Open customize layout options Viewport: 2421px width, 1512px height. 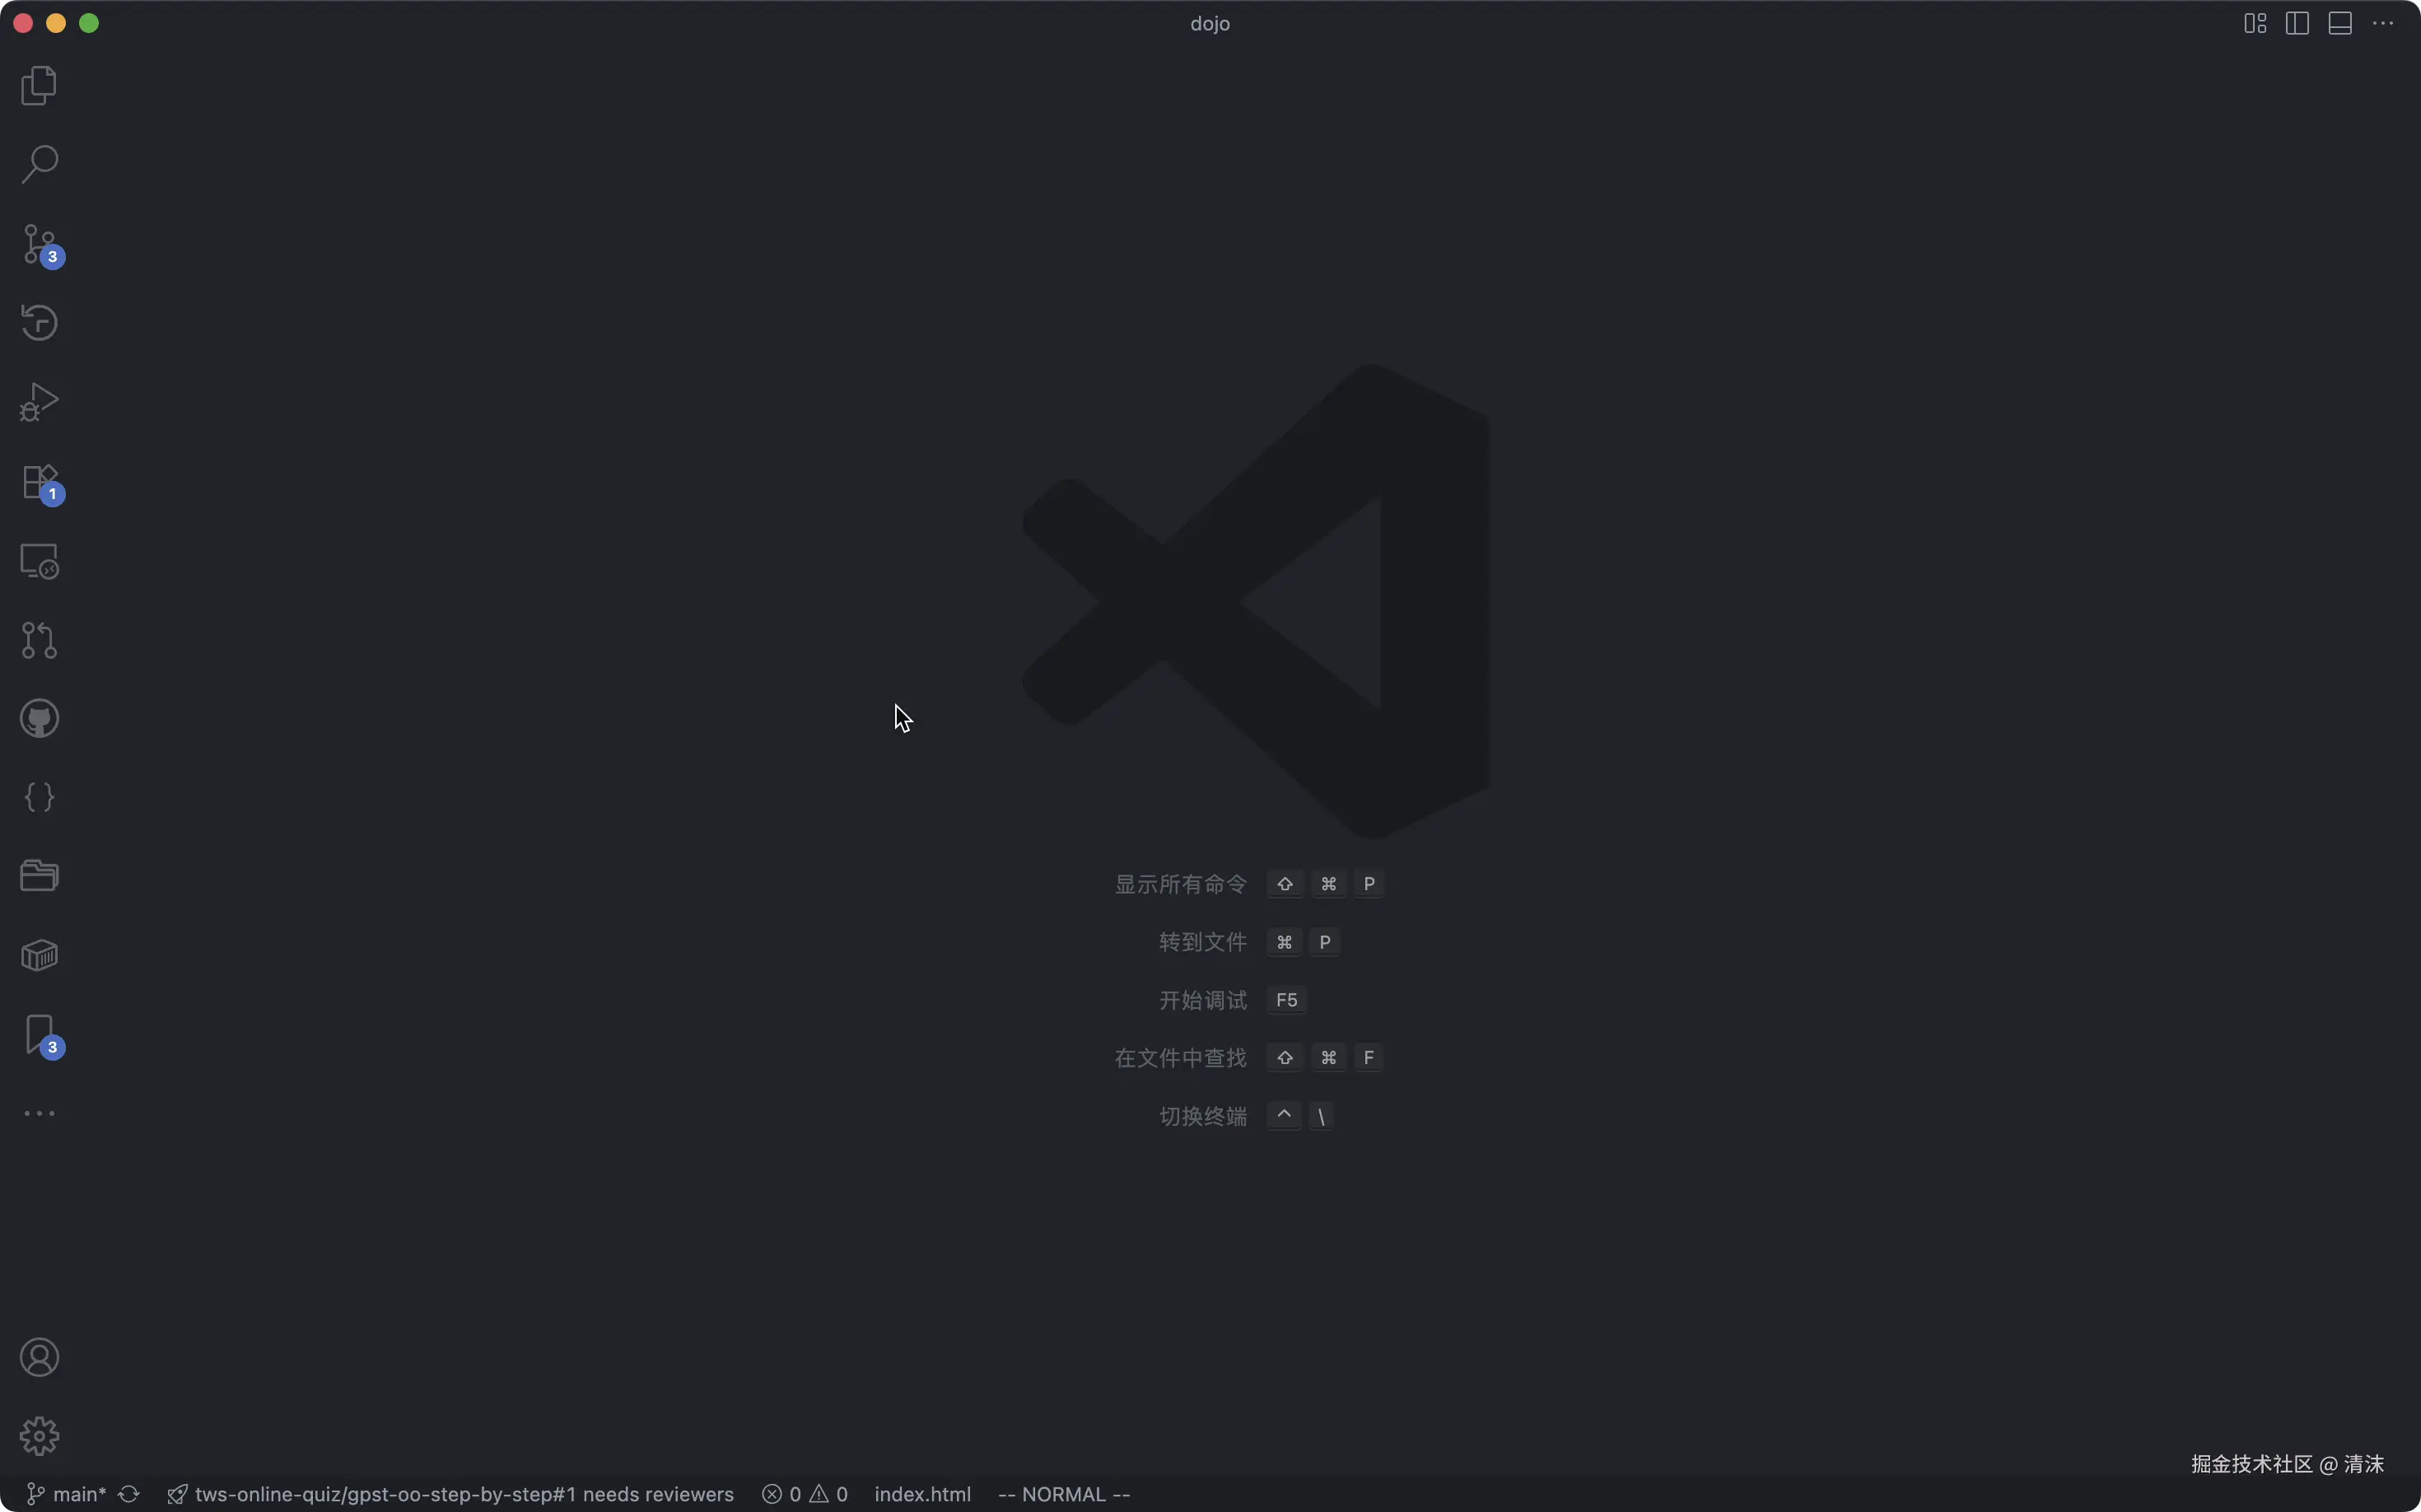pos(2255,23)
